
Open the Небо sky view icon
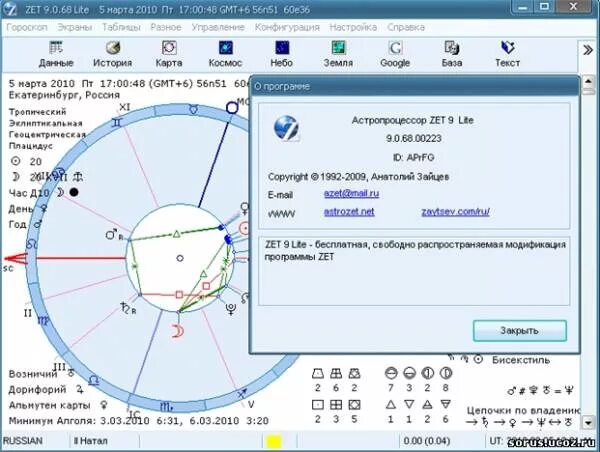pos(282,54)
